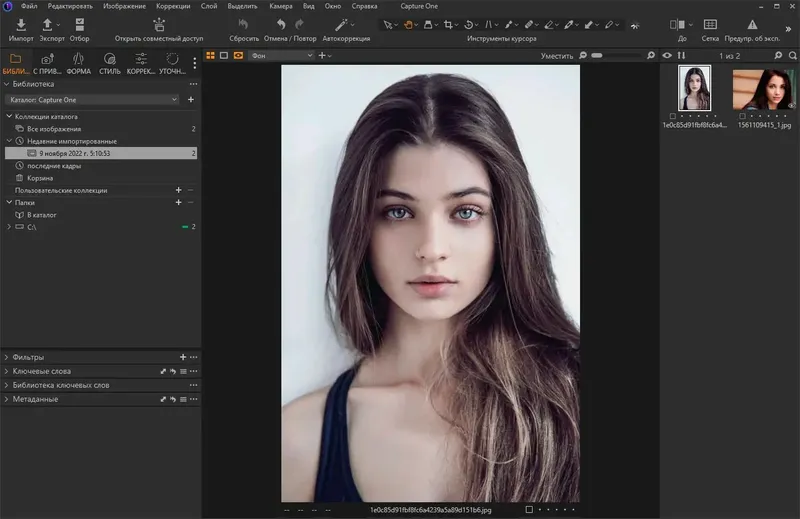Click the Сбросить (Reset) icon

click(243, 24)
